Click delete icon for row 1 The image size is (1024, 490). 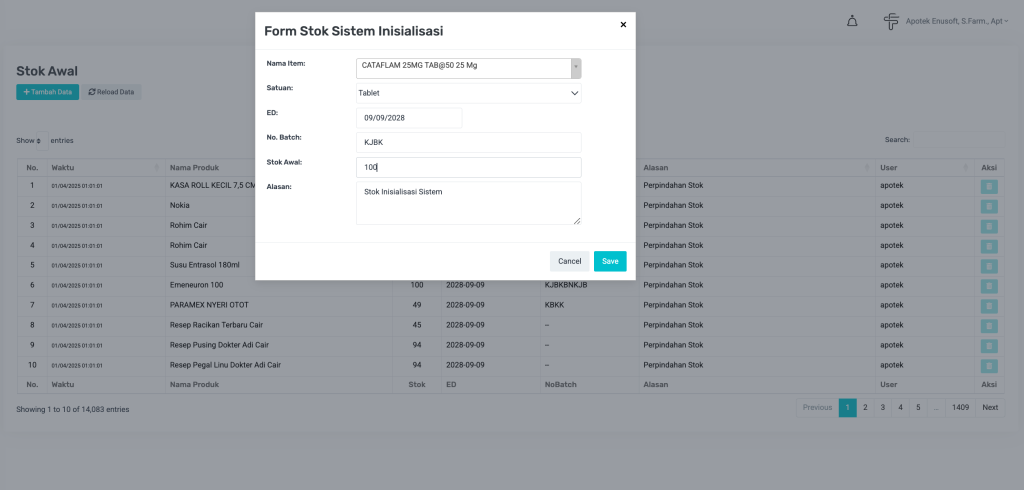tap(989, 186)
